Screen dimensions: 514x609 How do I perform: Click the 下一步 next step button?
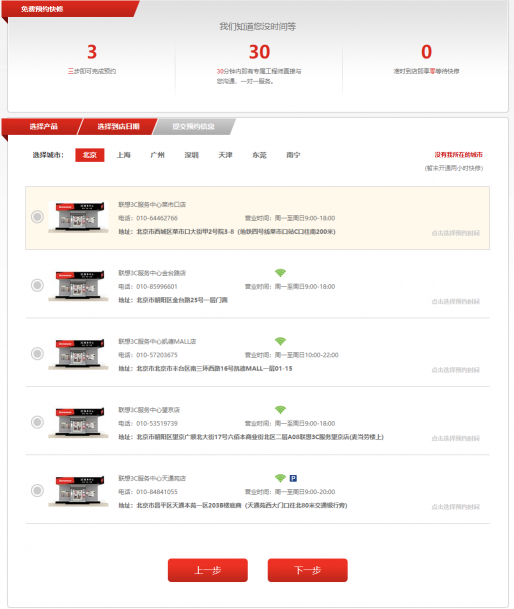307,570
